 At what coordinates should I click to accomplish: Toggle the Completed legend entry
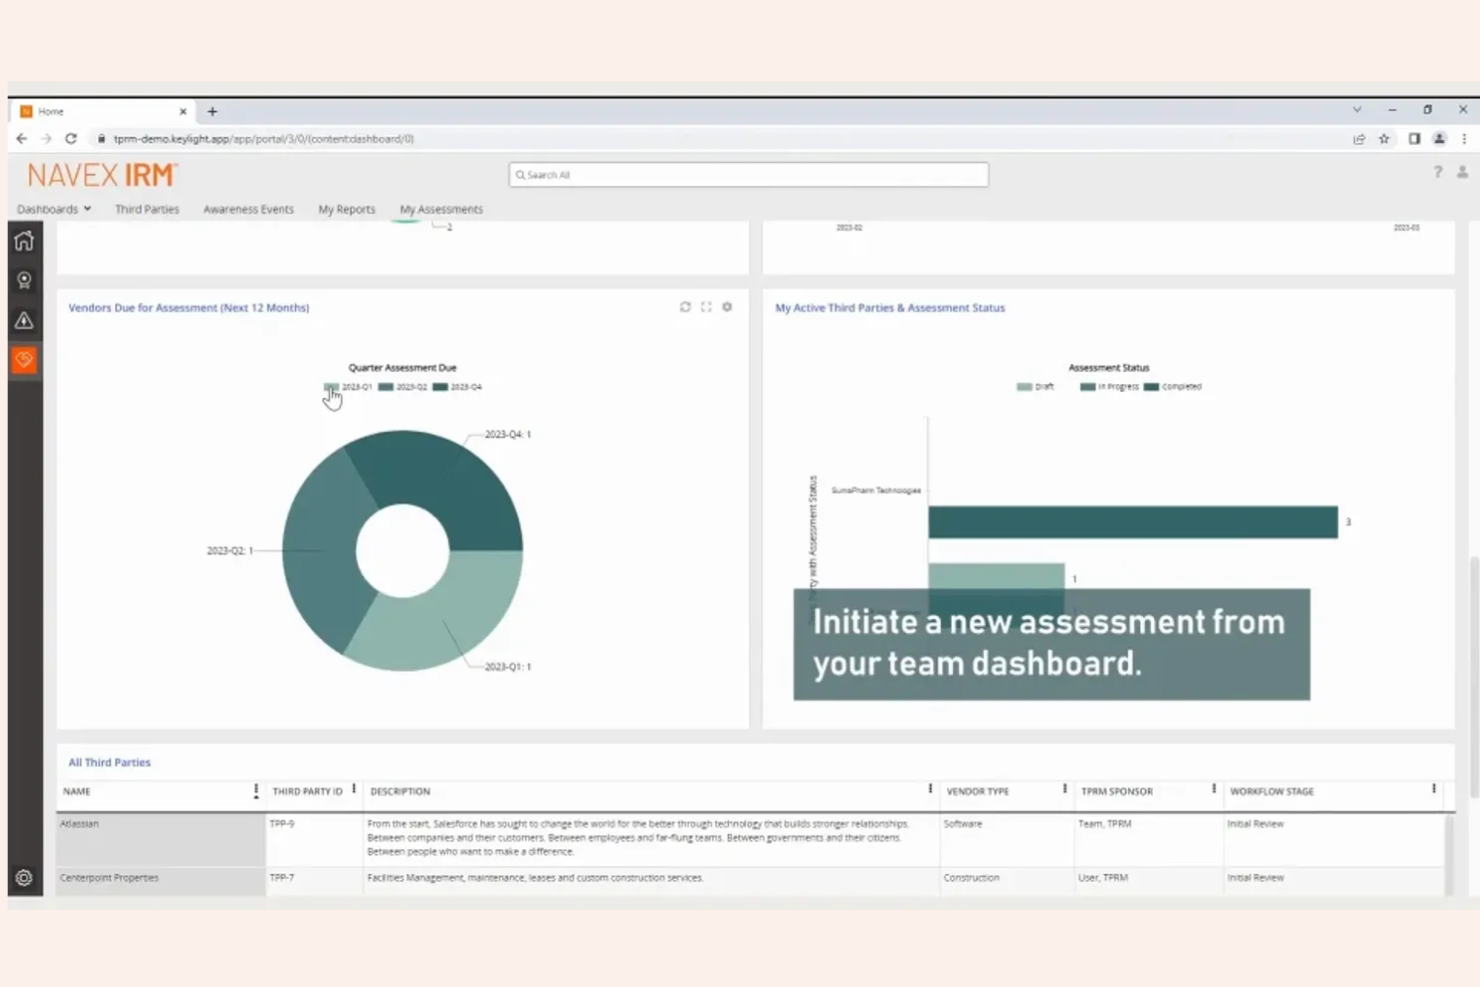(1173, 387)
